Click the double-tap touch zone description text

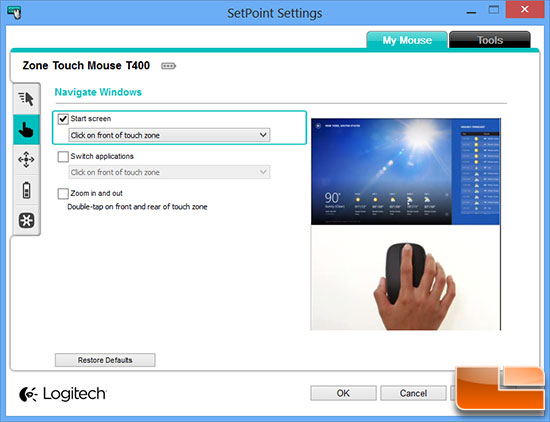pos(137,207)
